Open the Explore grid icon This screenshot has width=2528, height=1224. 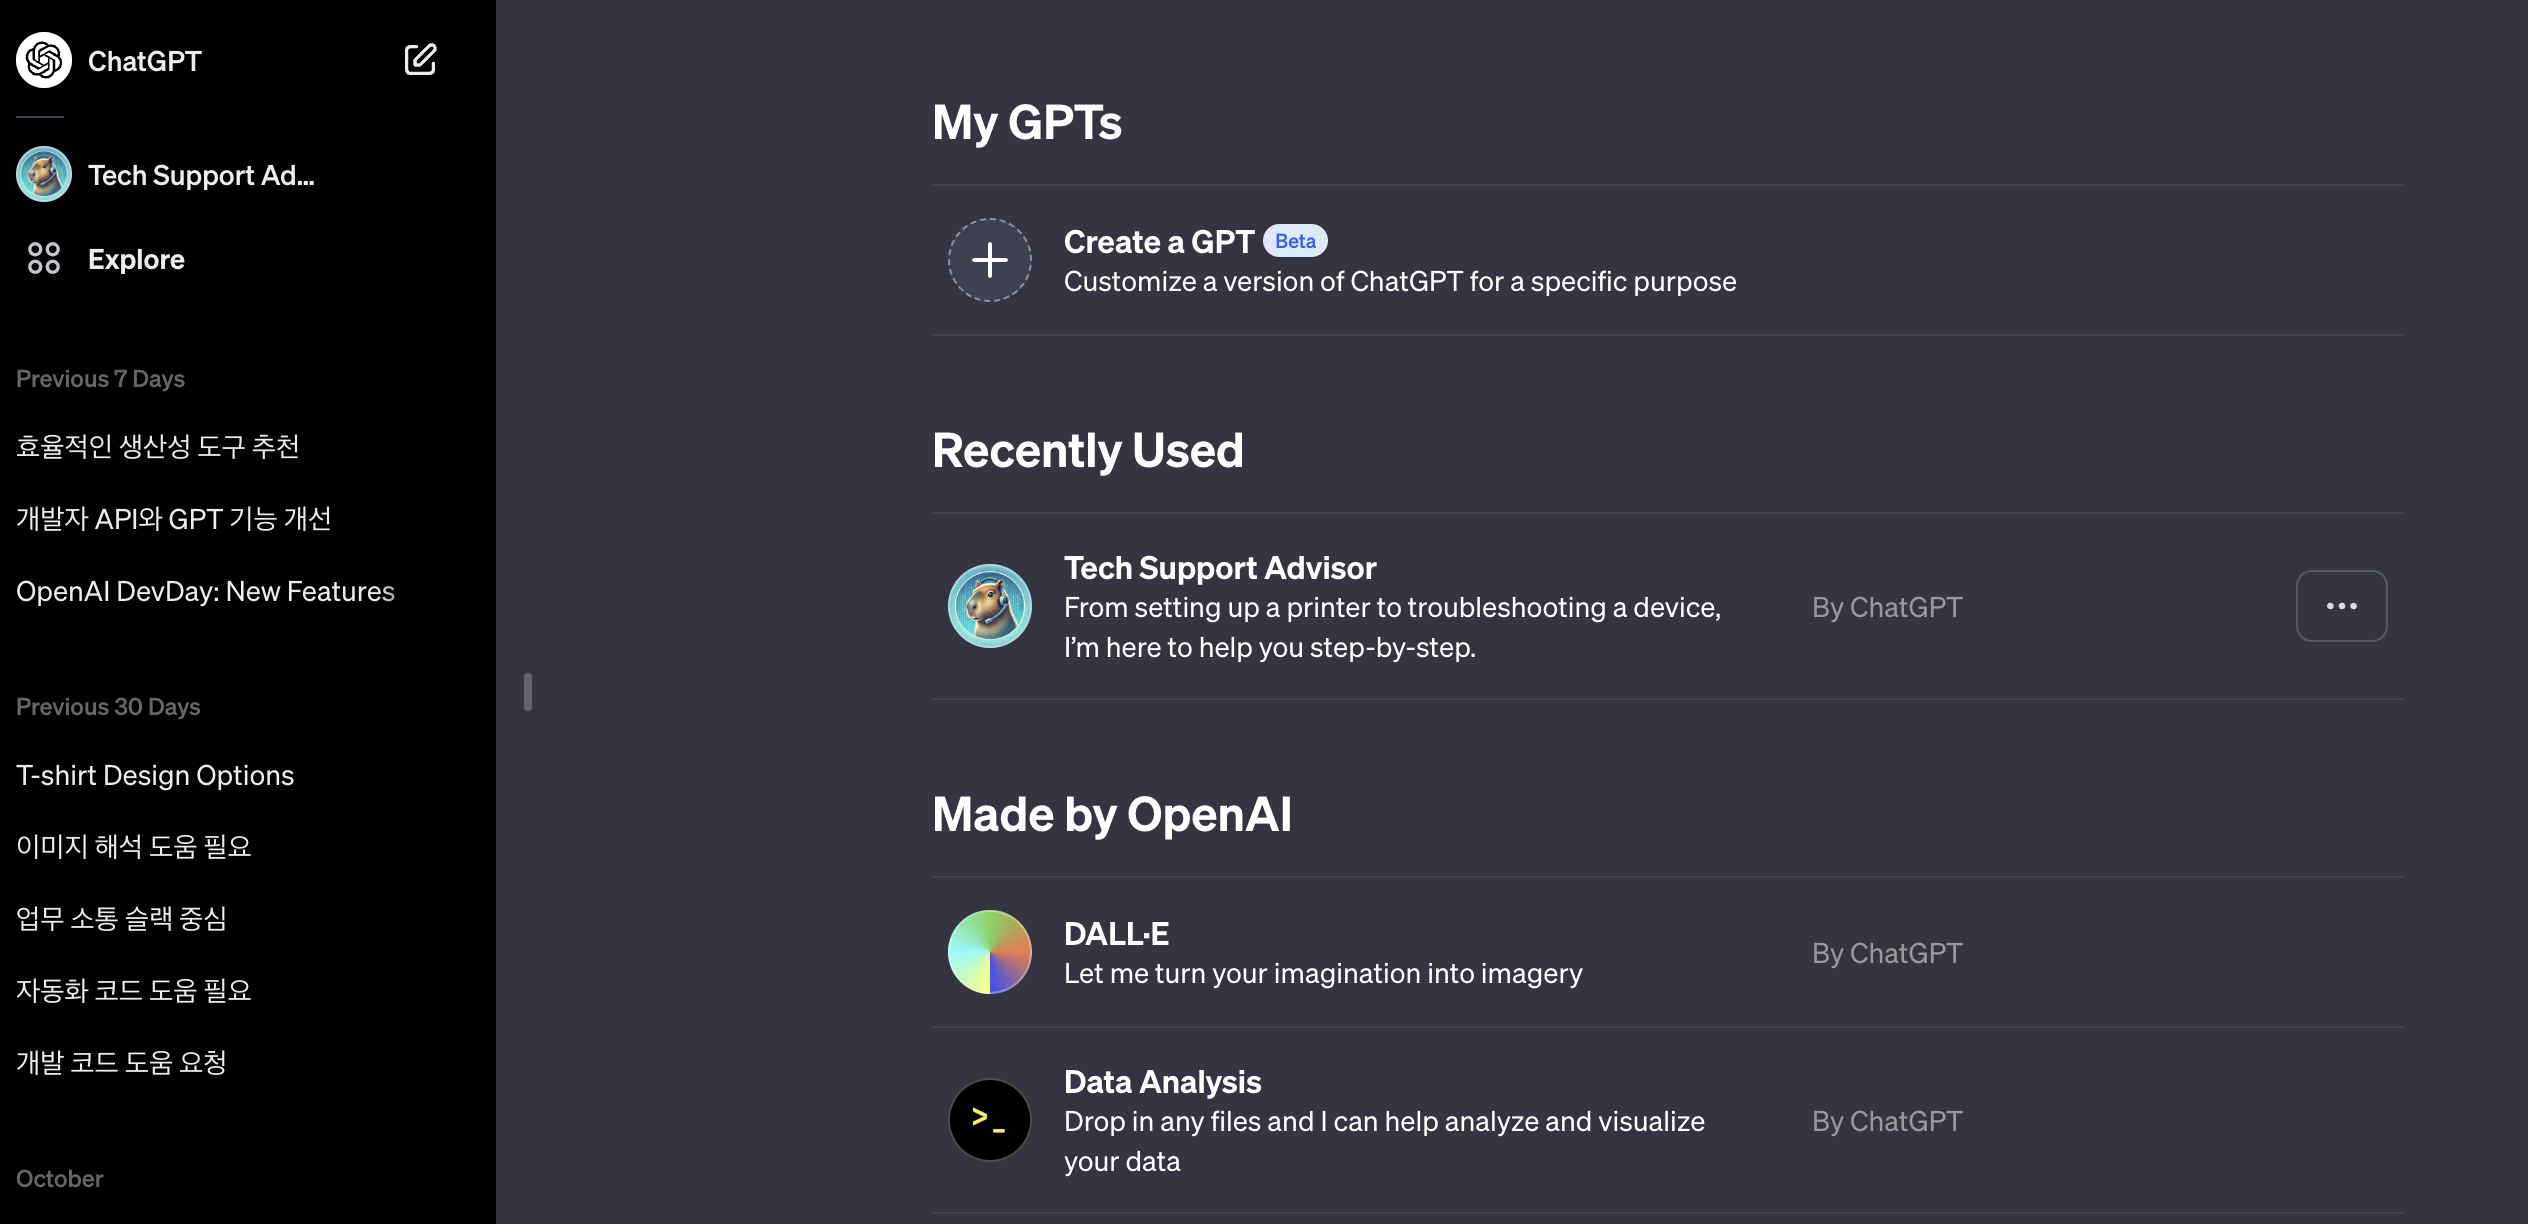[x=44, y=258]
